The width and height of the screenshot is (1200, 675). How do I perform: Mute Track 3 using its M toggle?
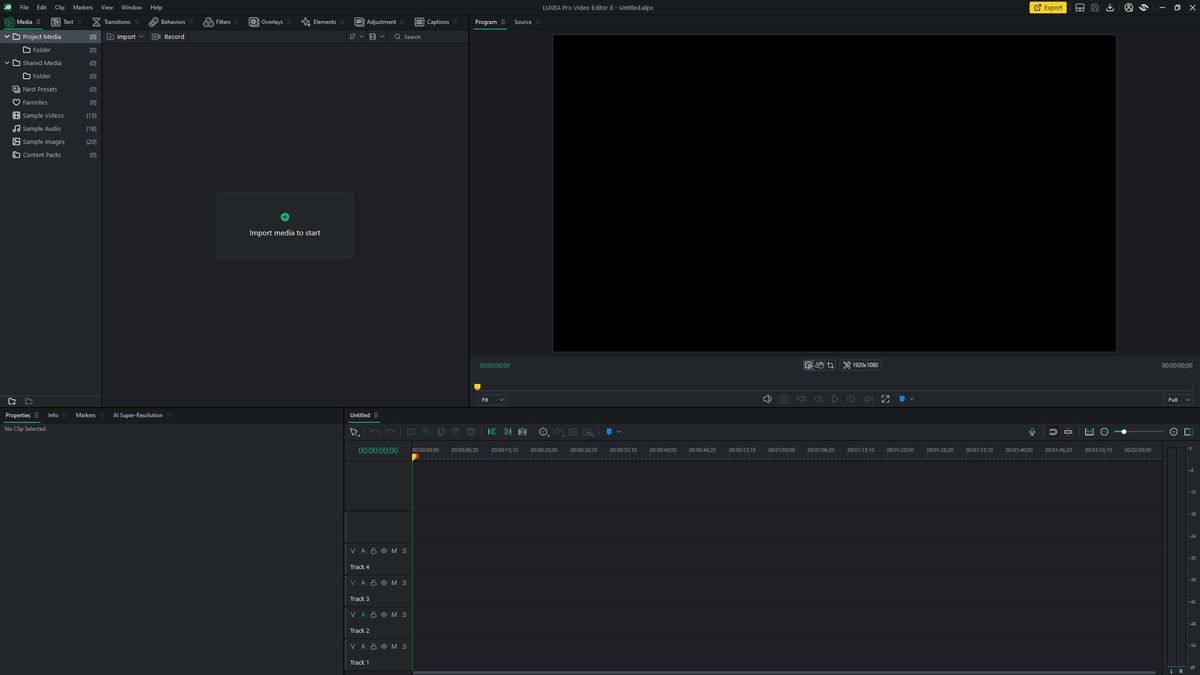tap(393, 582)
